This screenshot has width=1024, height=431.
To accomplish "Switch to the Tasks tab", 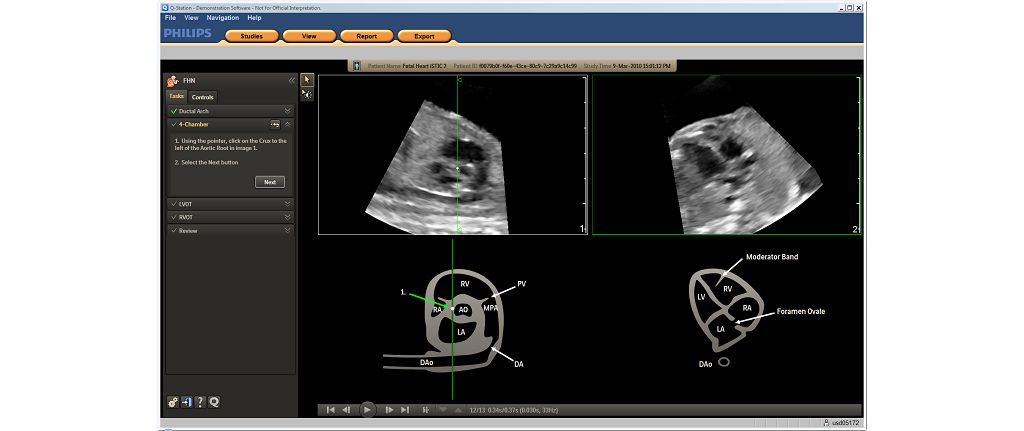I will [176, 97].
